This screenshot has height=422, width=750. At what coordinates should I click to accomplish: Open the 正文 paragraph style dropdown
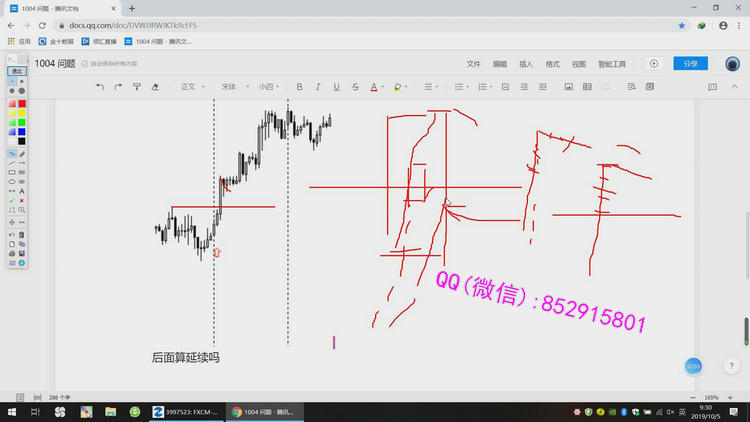pos(192,87)
